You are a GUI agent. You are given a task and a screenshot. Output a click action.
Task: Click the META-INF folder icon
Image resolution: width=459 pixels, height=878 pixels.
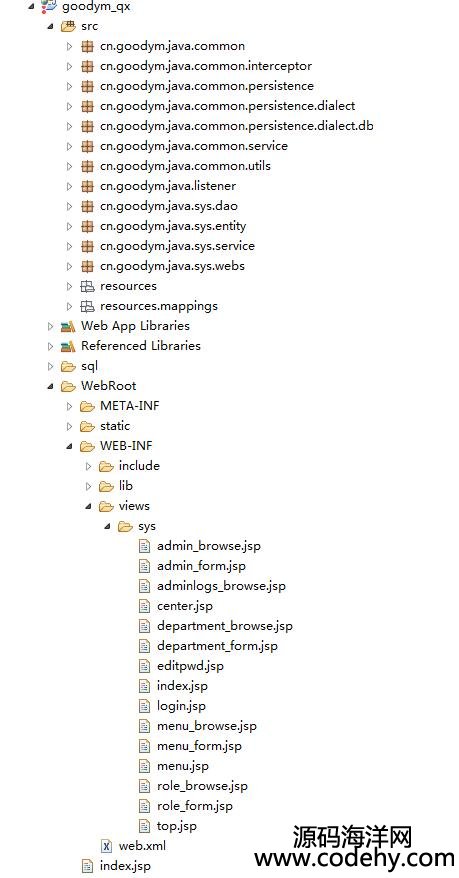coord(87,406)
